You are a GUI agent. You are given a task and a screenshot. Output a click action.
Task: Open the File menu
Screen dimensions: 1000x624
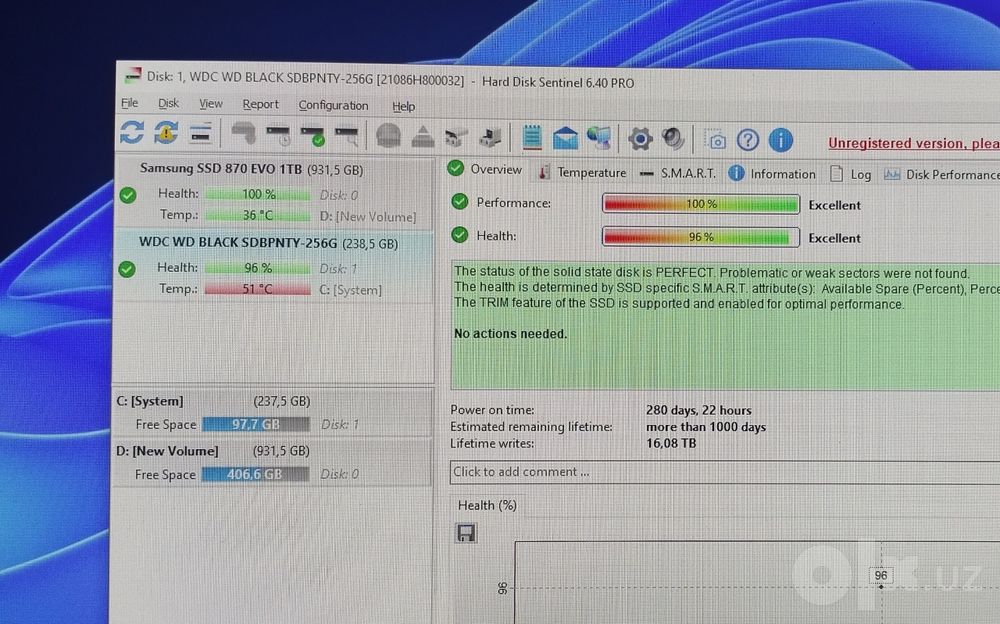(129, 103)
